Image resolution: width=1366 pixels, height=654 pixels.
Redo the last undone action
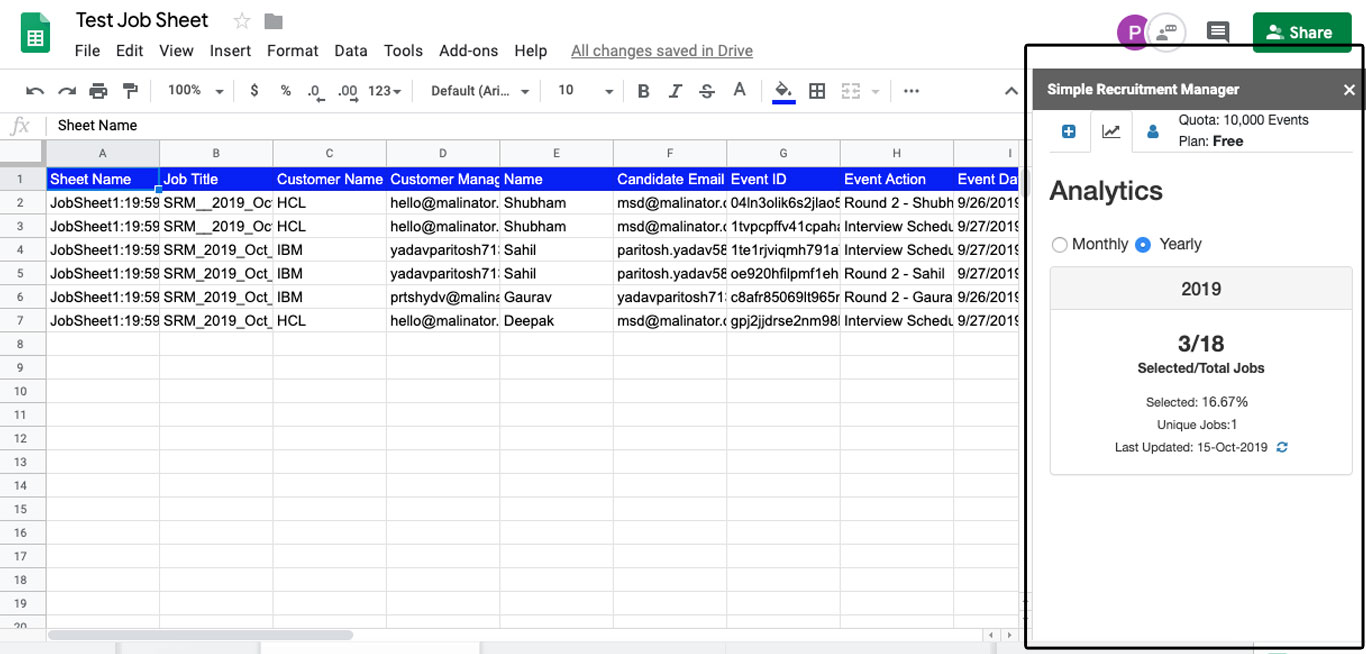[x=67, y=91]
